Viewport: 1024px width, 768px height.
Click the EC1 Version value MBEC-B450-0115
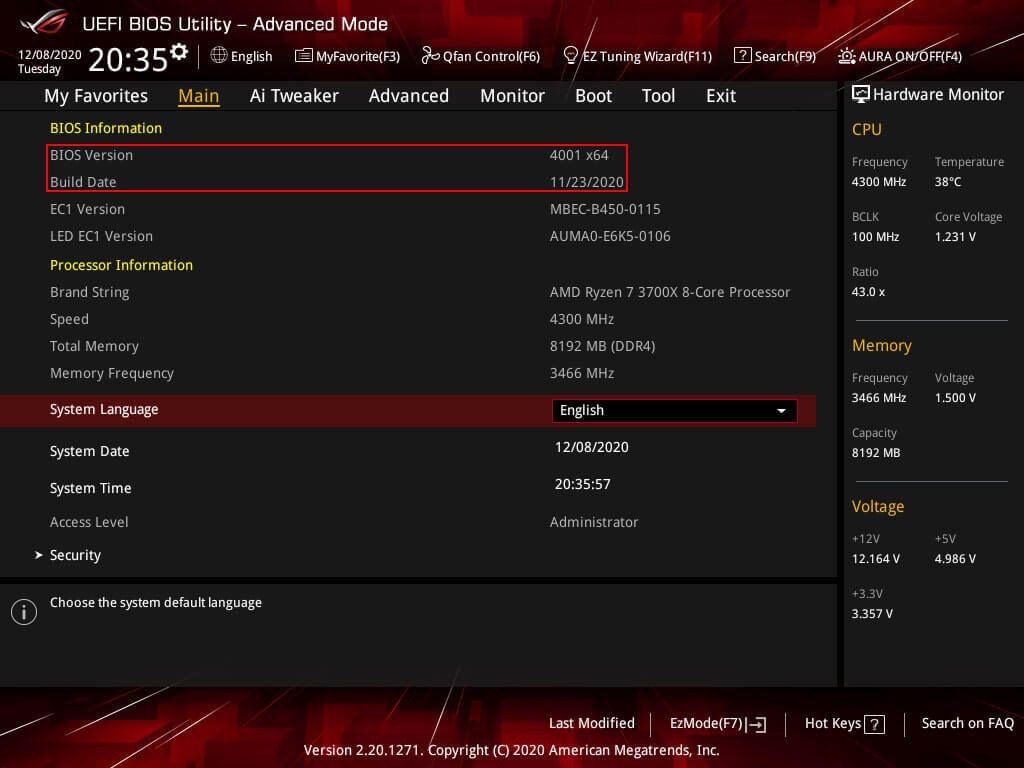click(x=605, y=209)
